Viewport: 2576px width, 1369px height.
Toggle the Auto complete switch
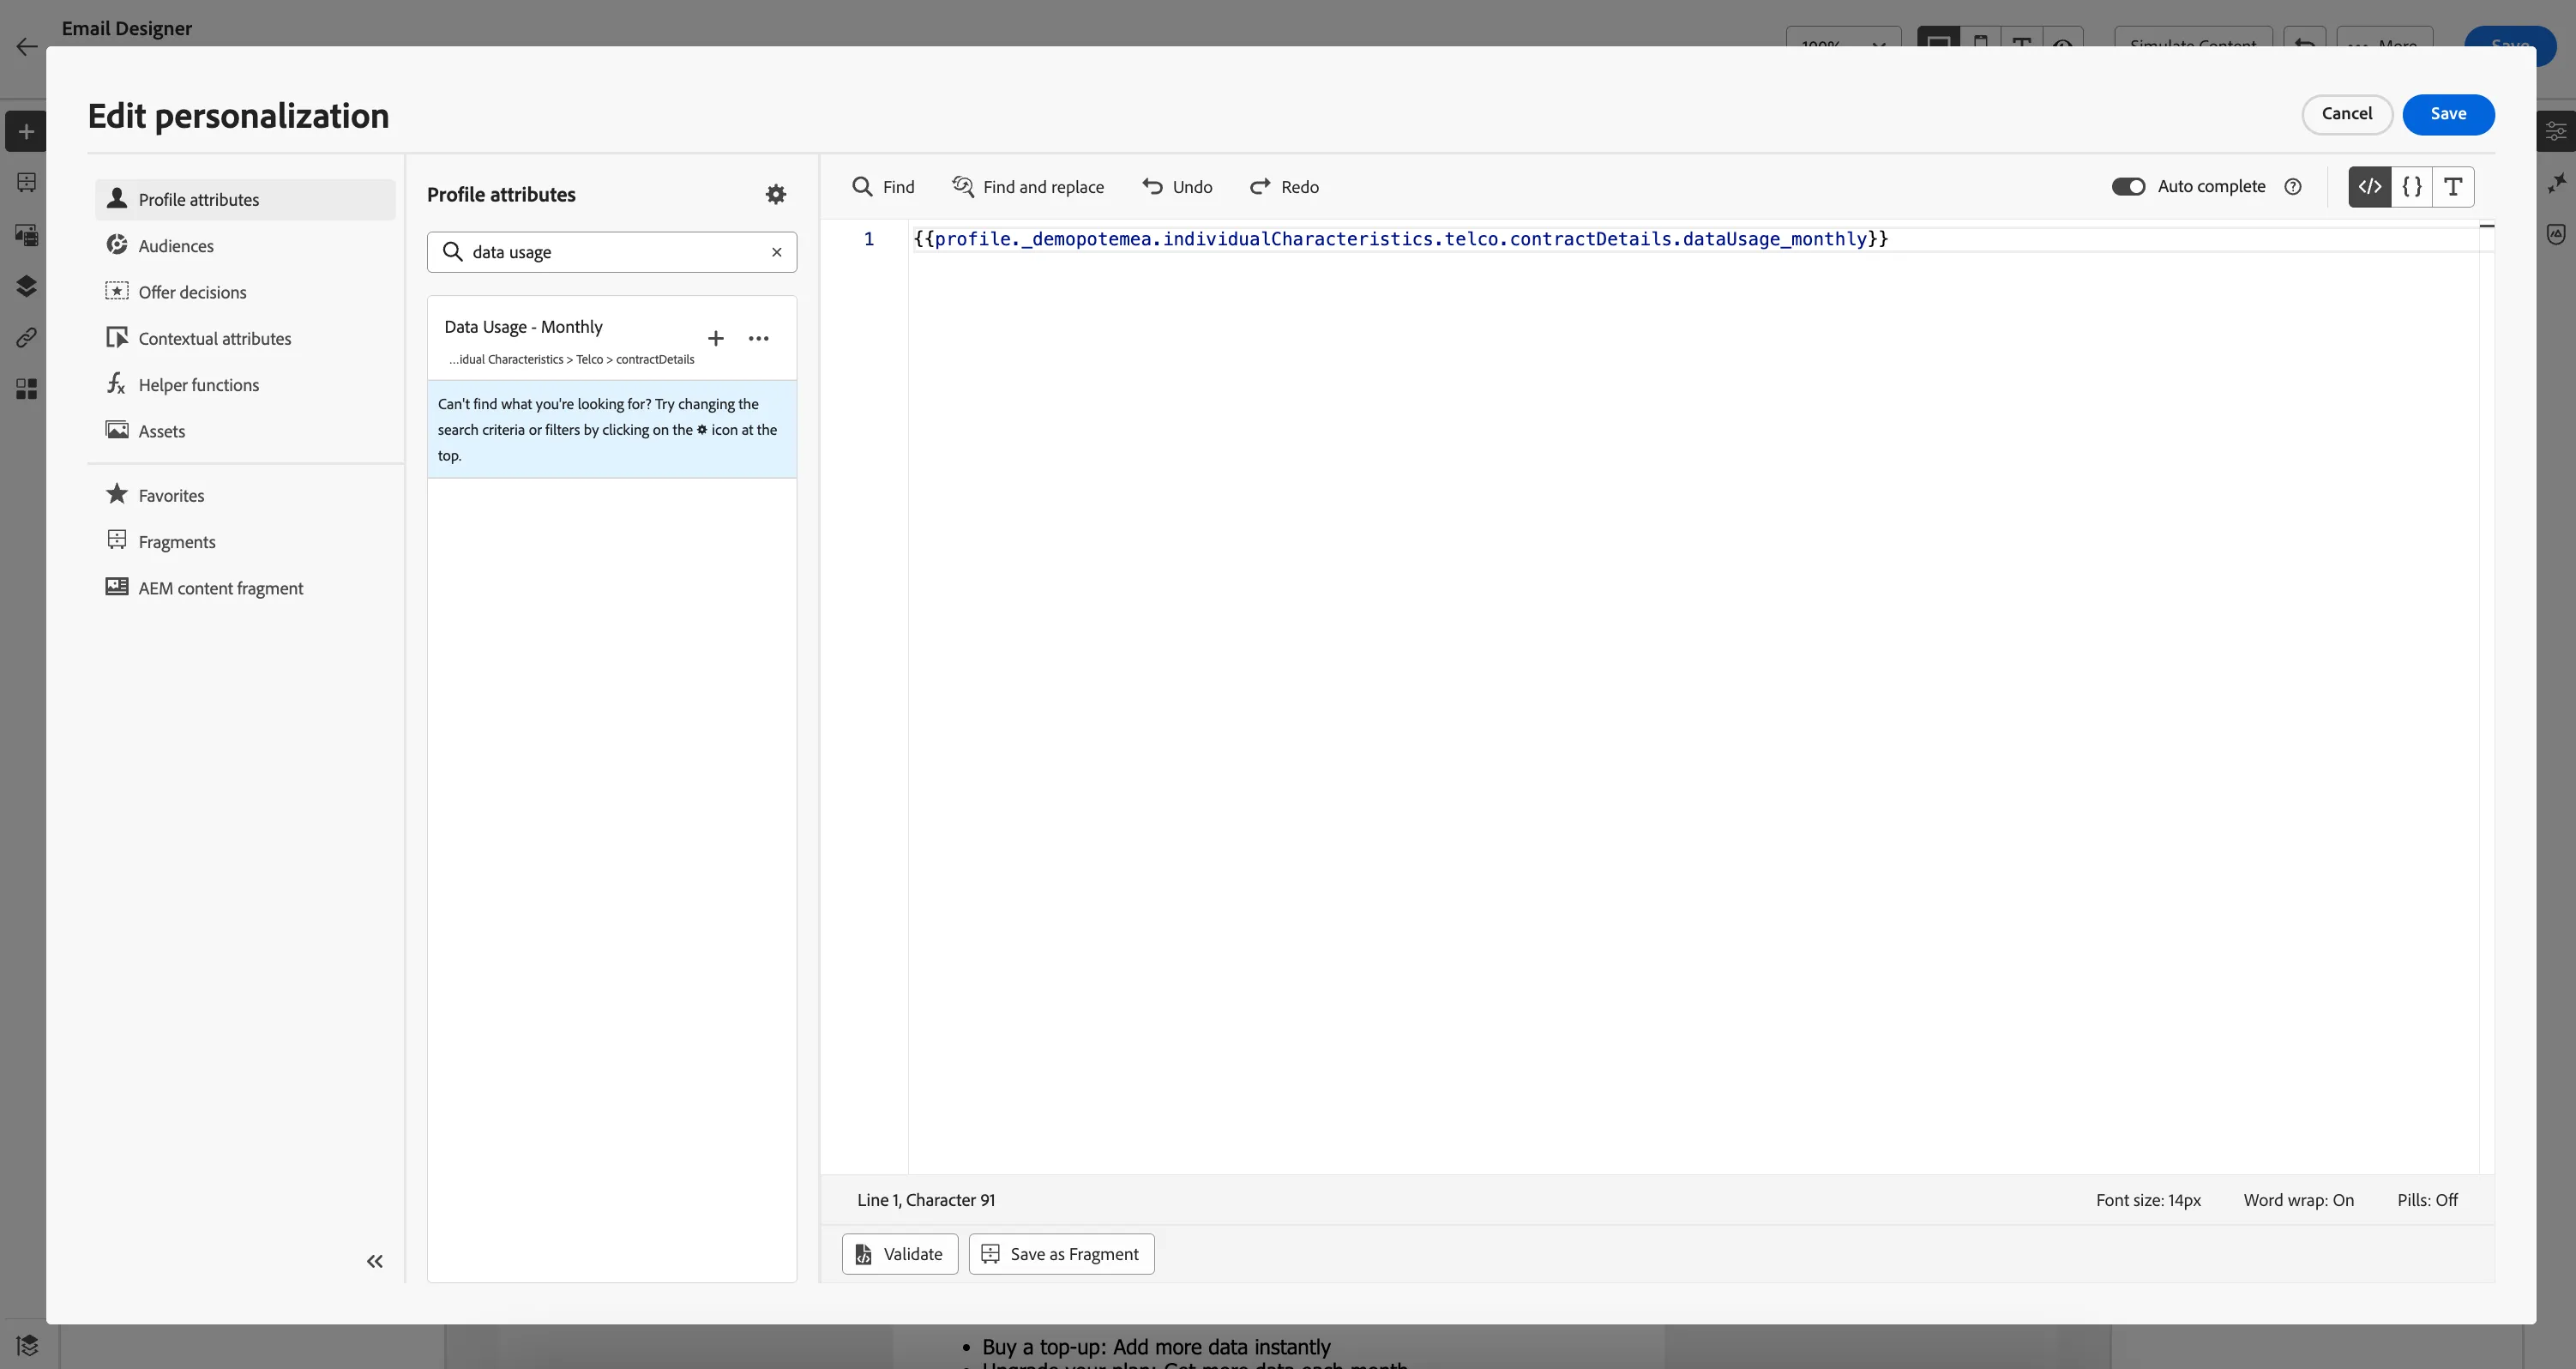(x=2128, y=187)
